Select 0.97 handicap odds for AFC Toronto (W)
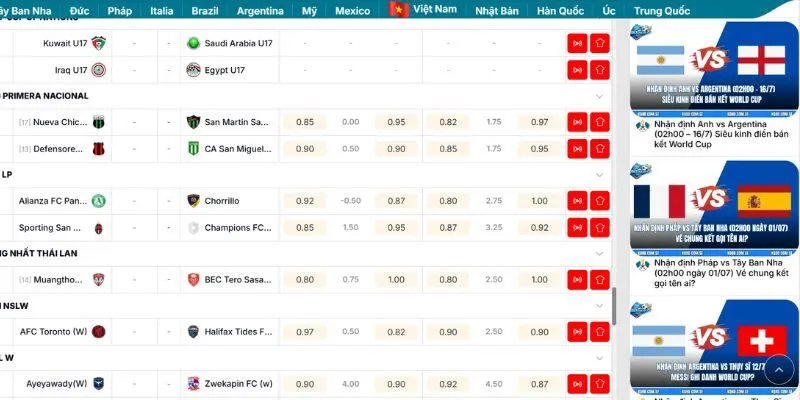This screenshot has height=400, width=800. click(x=305, y=332)
